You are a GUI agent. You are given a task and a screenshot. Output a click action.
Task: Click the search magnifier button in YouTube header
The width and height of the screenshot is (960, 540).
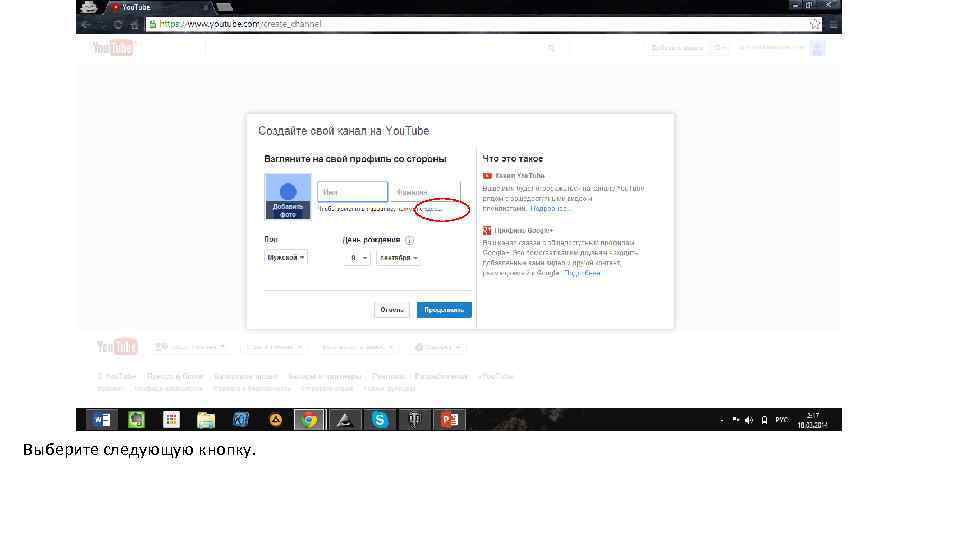point(552,48)
